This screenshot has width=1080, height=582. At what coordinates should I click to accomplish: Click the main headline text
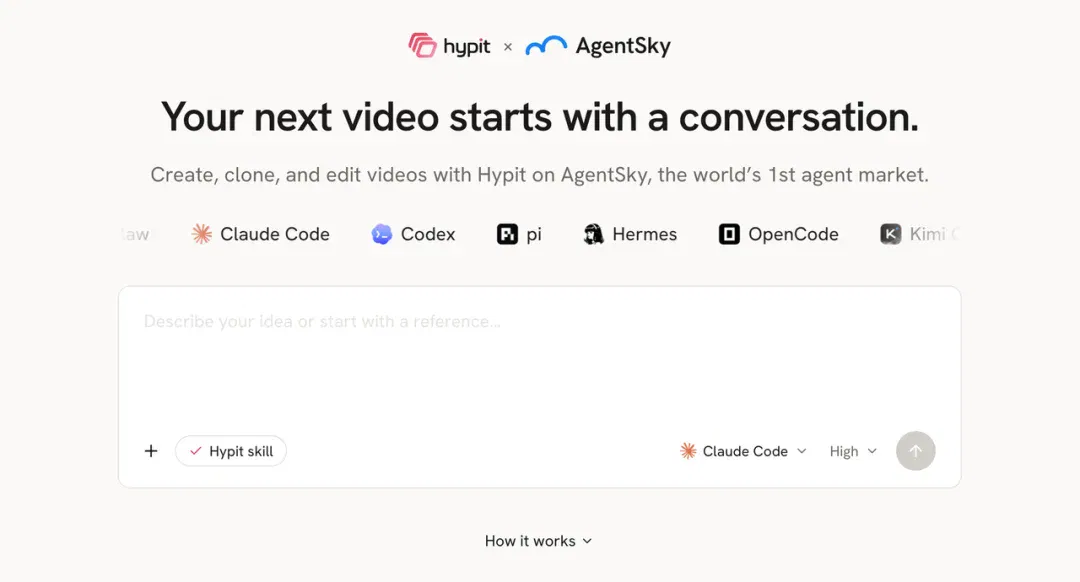[x=540, y=116]
